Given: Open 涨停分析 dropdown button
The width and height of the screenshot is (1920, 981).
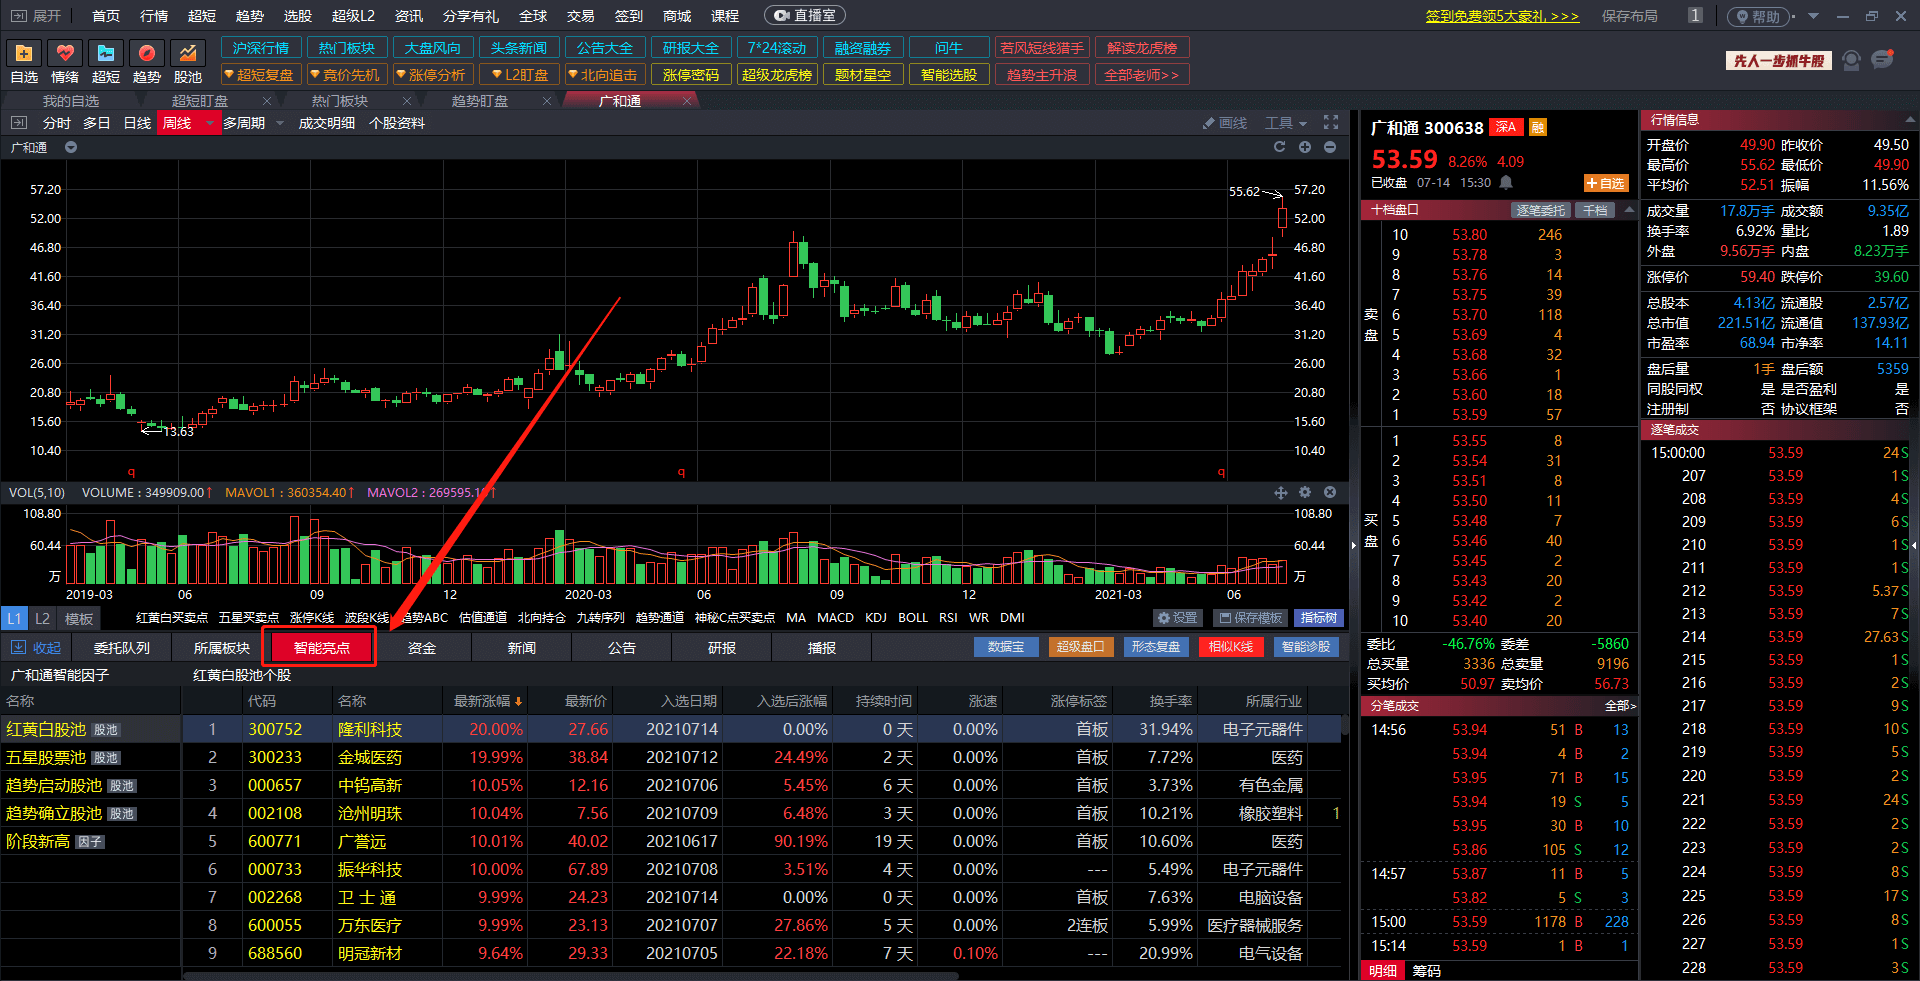Looking at the screenshot, I should pos(431,75).
